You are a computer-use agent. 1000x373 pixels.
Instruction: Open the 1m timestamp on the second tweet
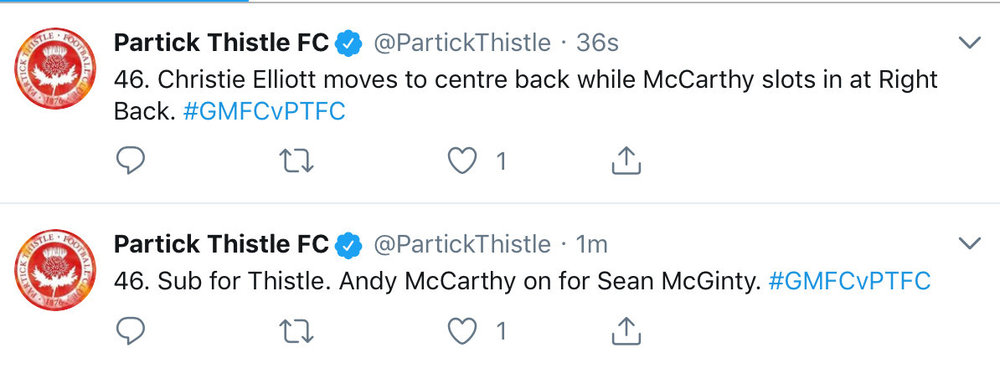[x=592, y=244]
